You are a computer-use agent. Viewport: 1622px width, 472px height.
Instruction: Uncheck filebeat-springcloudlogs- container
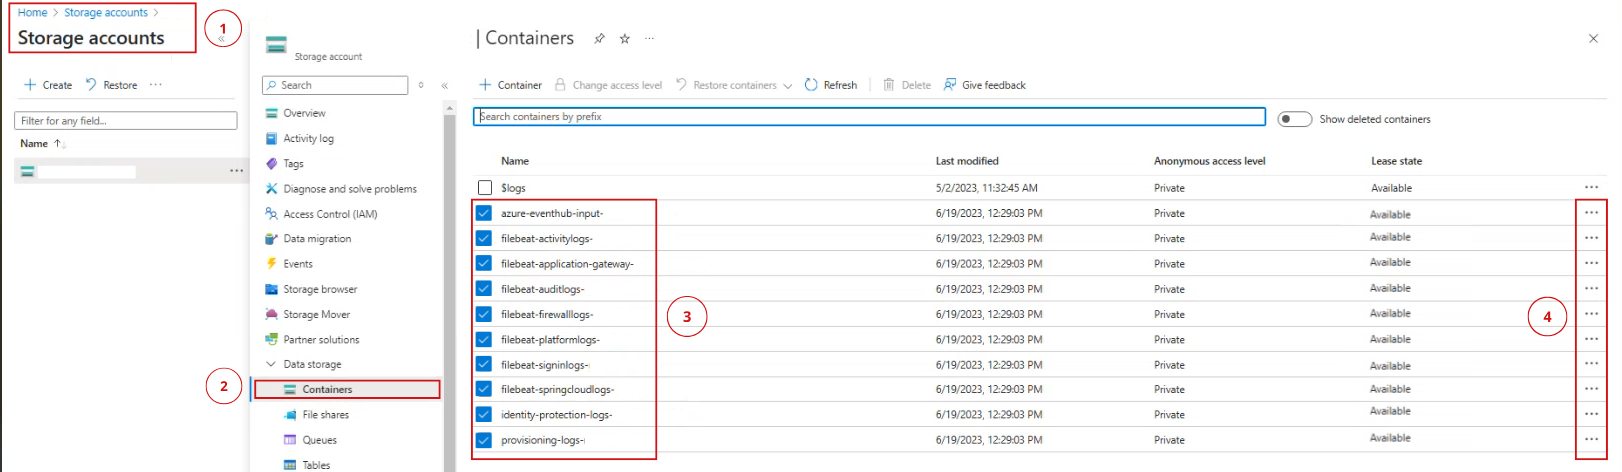click(484, 389)
